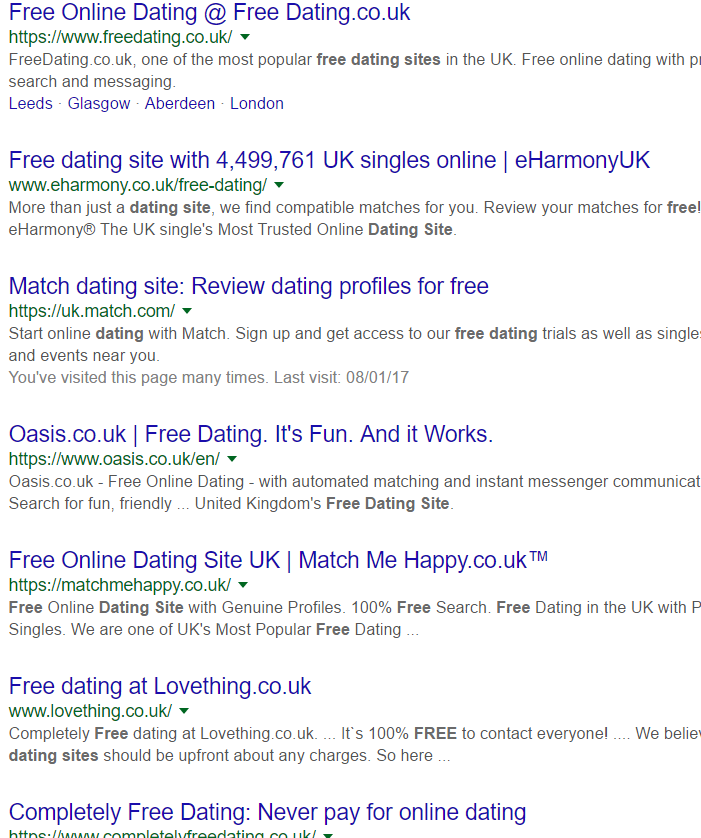
Task: Expand dropdown arrow next to freedating.co.uk URL
Action: (x=245, y=37)
